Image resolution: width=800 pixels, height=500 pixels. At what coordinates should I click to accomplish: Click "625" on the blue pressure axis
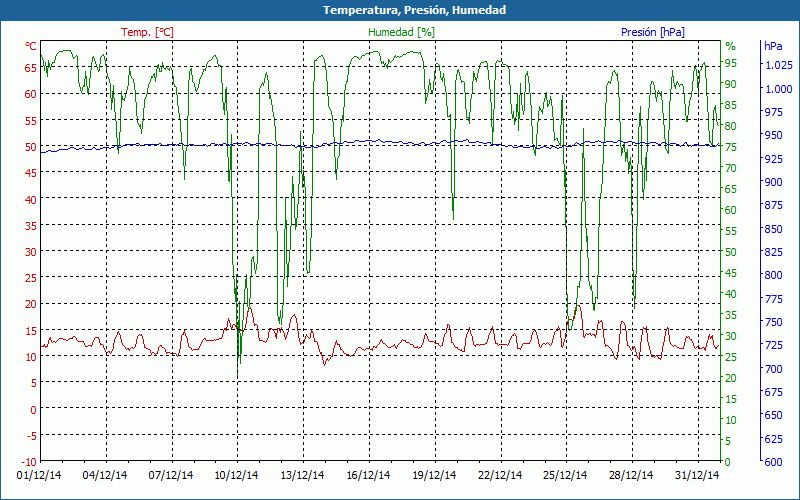click(773, 439)
